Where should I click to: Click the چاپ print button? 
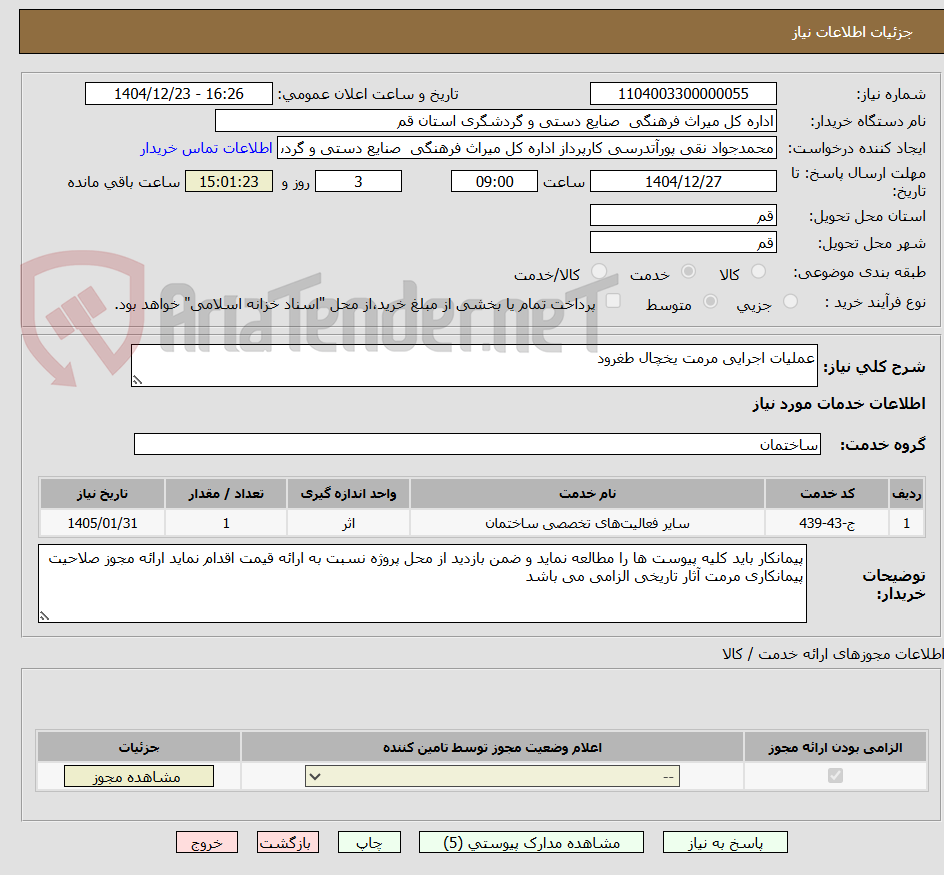point(369,842)
